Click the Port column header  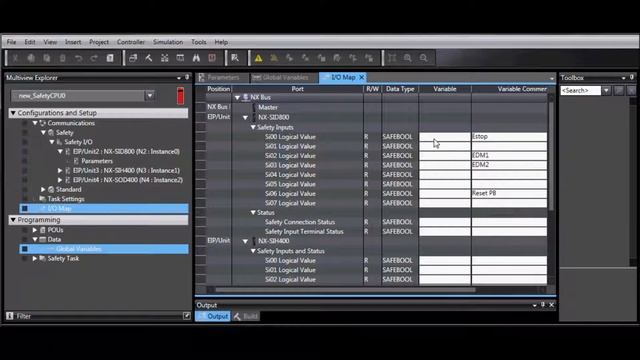click(x=298, y=89)
